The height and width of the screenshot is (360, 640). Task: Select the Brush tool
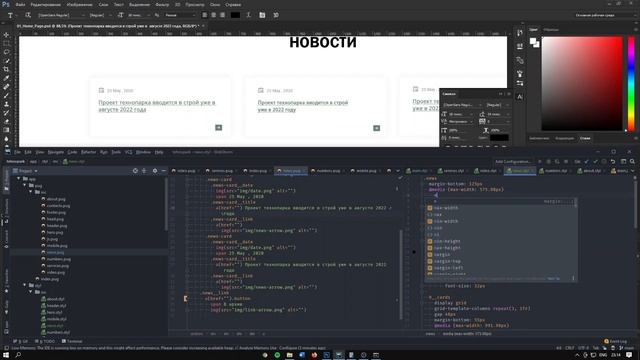tap(6, 96)
